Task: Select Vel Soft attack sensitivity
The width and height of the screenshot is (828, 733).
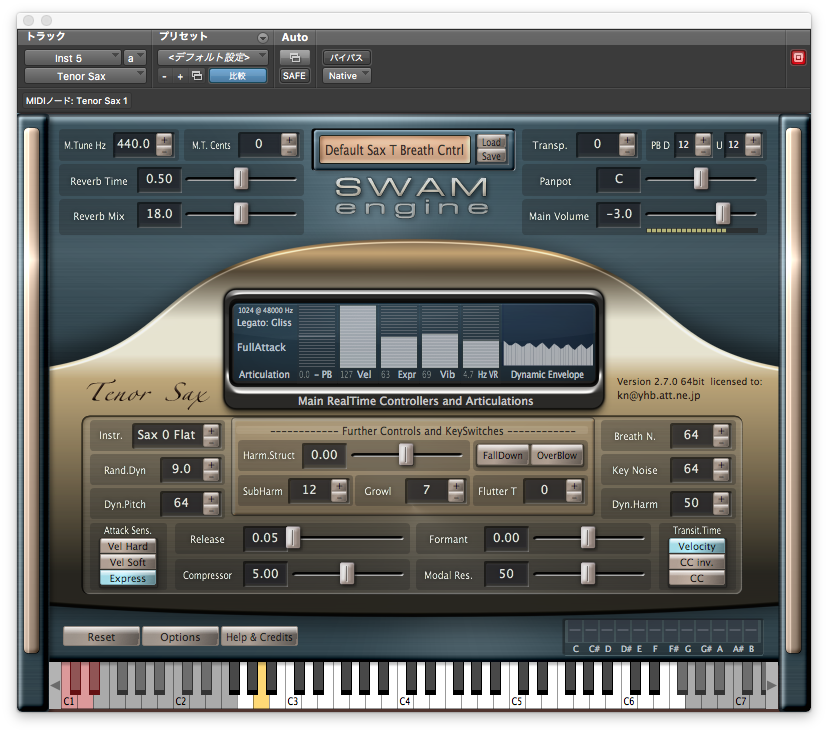Action: 128,562
